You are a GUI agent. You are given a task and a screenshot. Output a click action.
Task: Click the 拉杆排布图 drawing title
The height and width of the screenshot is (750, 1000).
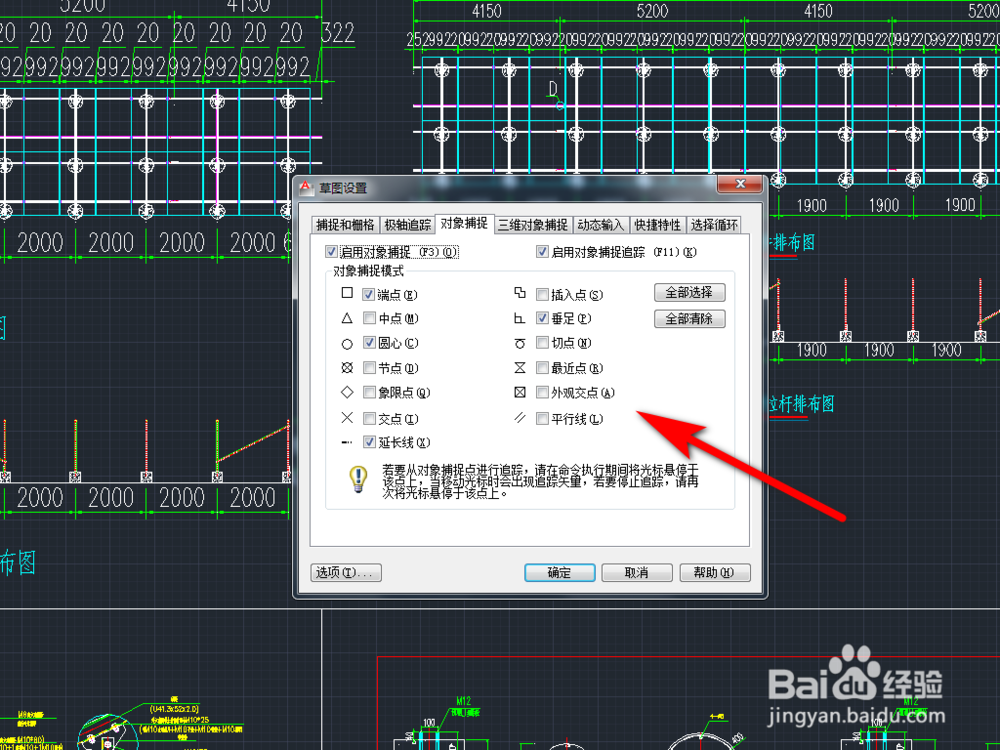[x=800, y=404]
